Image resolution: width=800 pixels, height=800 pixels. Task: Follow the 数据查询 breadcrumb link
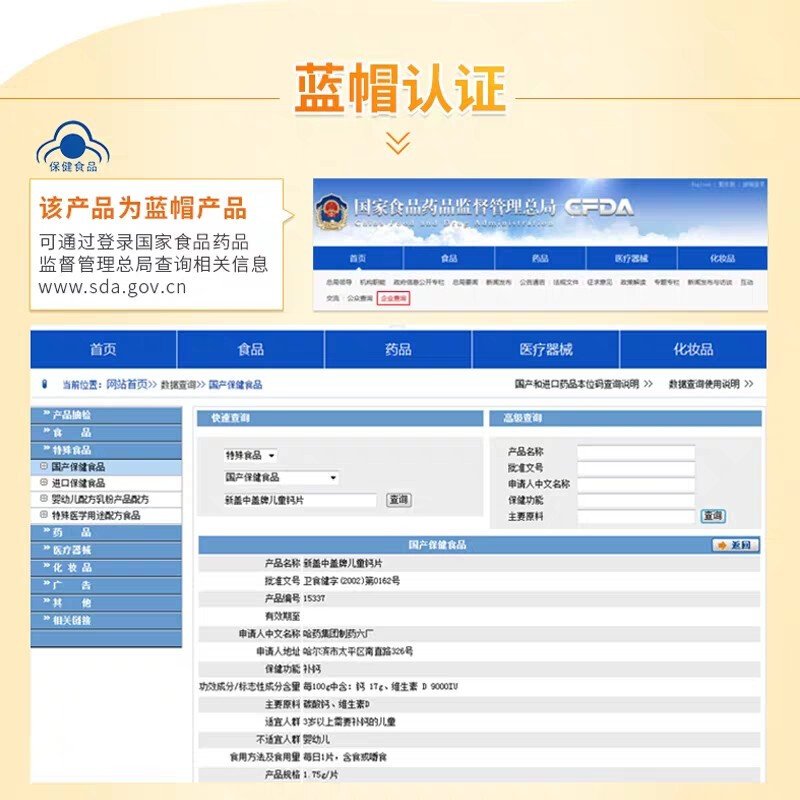(179, 385)
